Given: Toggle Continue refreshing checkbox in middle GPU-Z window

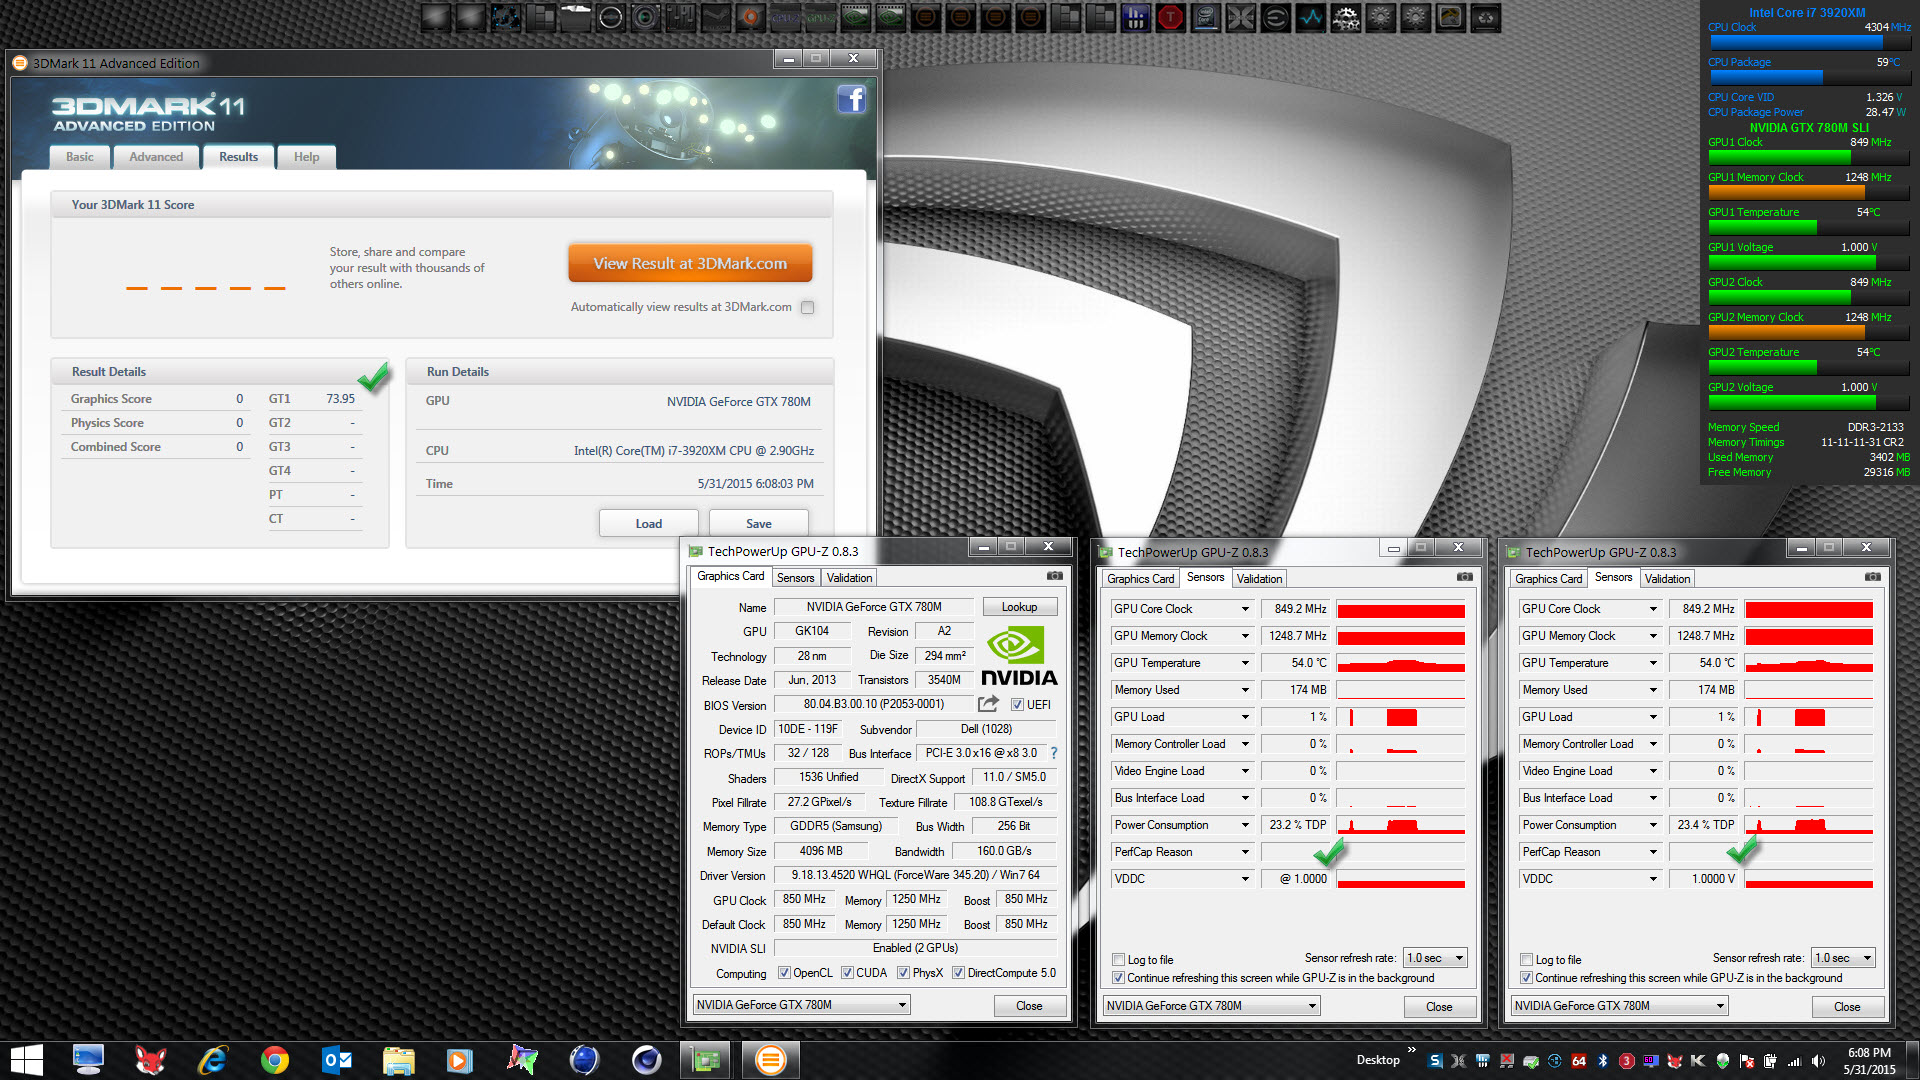Looking at the screenshot, I should click(1119, 978).
